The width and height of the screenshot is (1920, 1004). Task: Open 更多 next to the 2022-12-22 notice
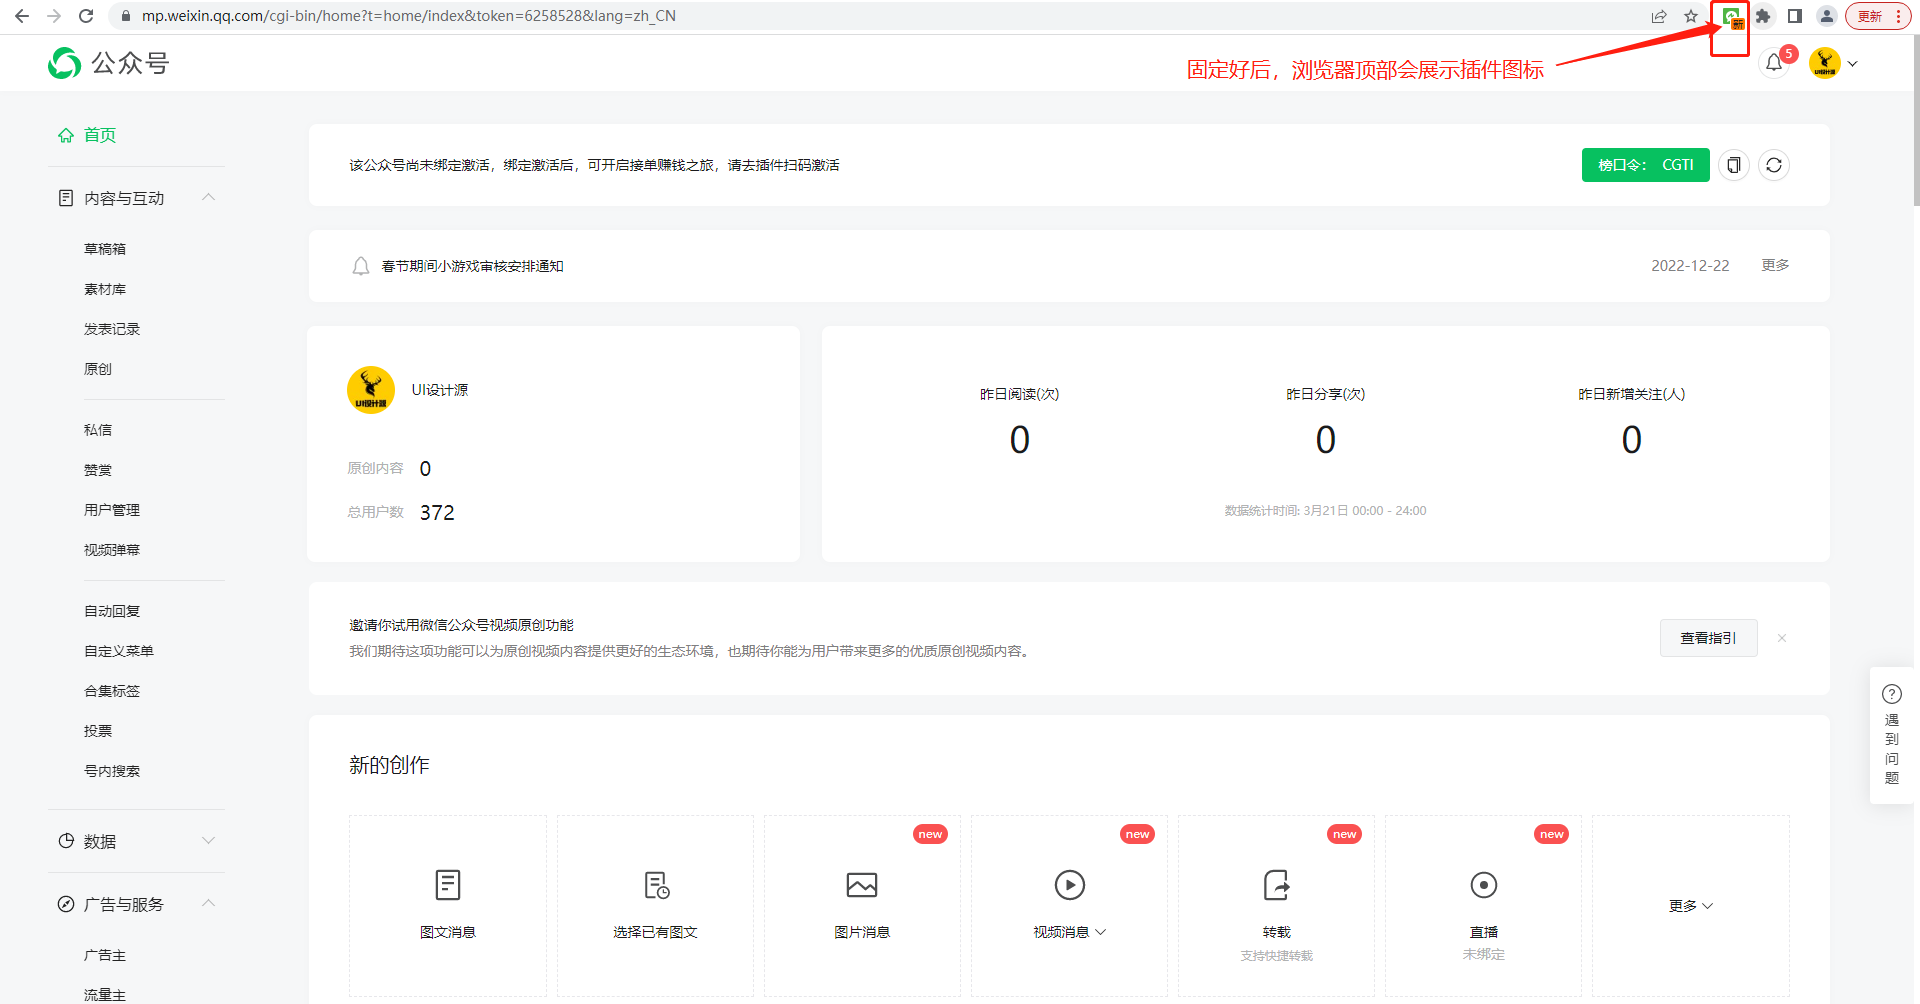click(1775, 265)
